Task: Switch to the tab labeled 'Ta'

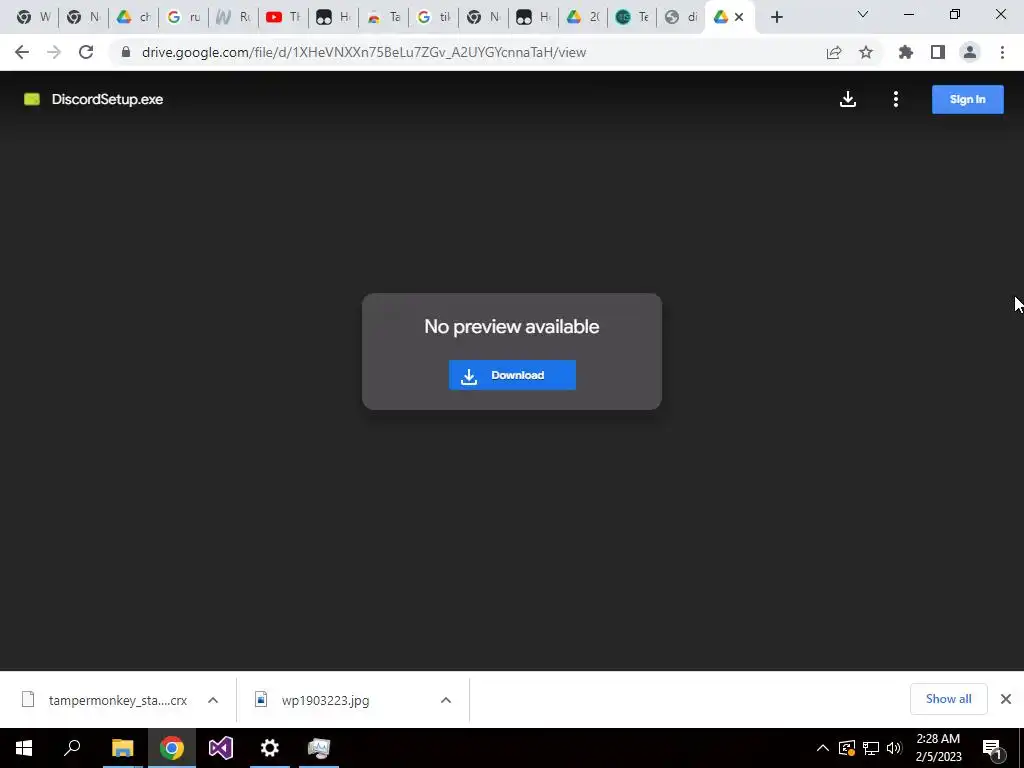Action: pyautogui.click(x=383, y=17)
